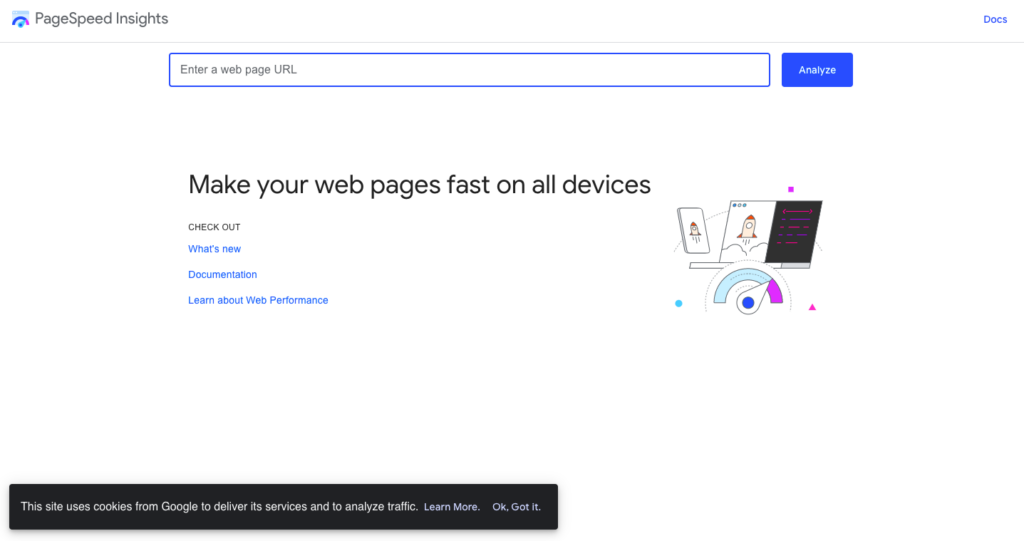
Task: Click the phone rocket illustration
Action: point(694,230)
